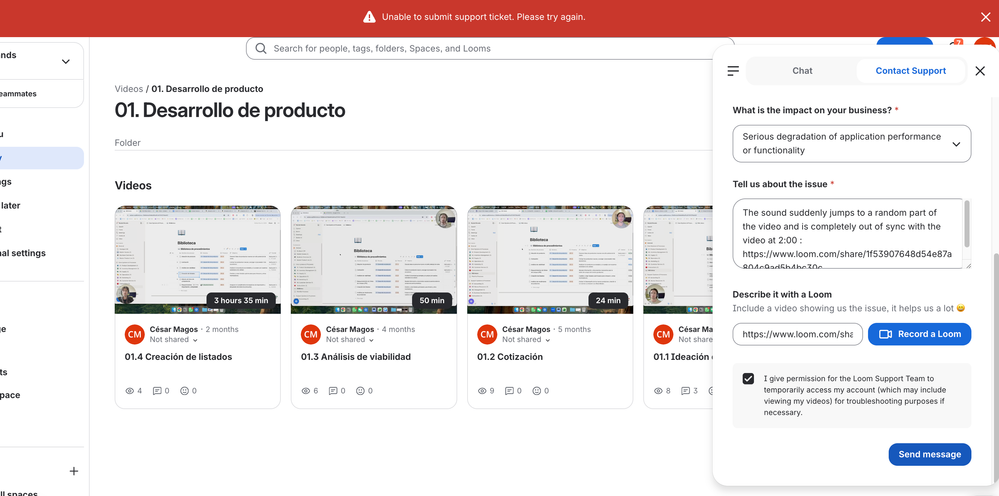Click reactions smiley icon on 01.2 card

point(537,391)
